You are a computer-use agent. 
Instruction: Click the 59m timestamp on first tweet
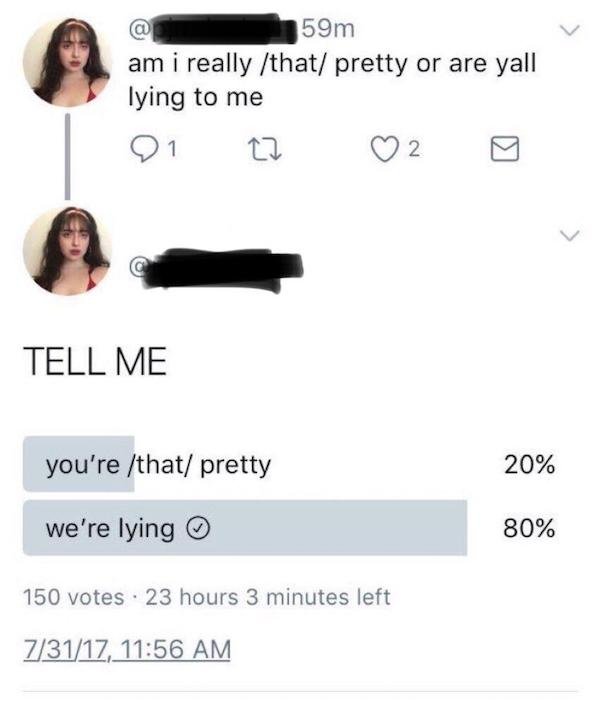pos(328,29)
